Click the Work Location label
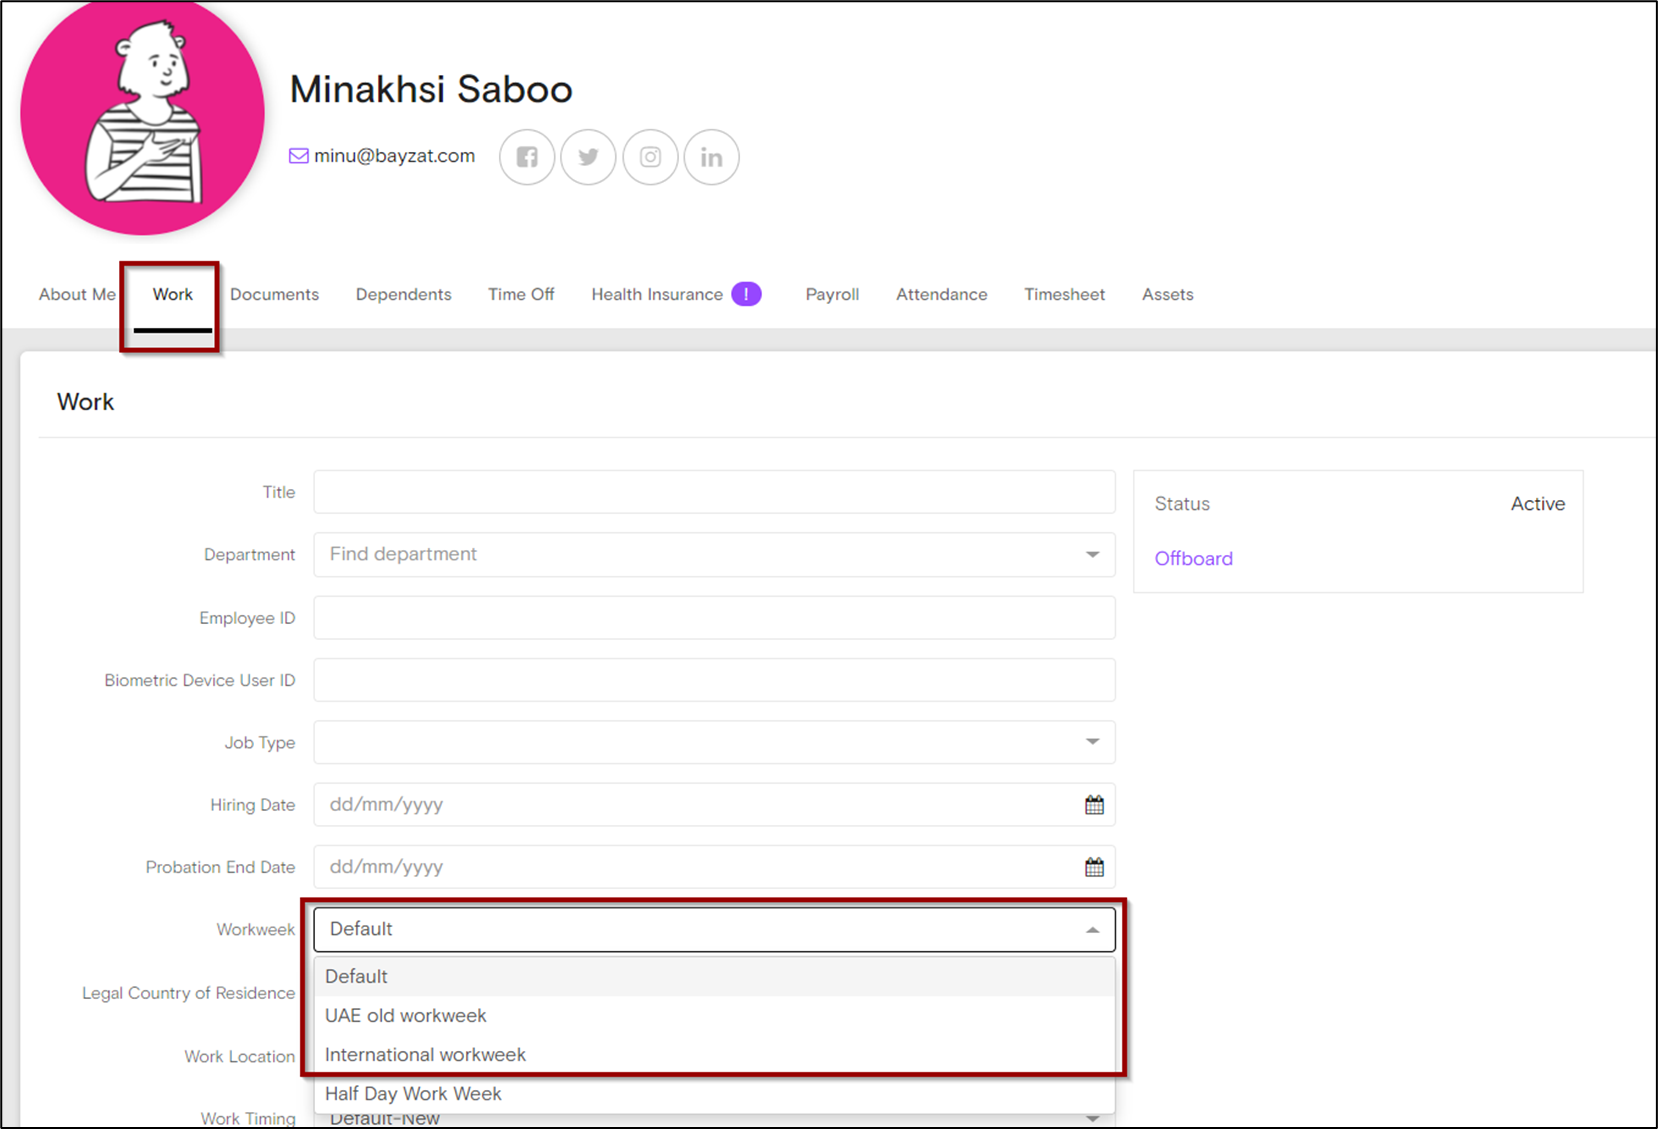 (240, 1056)
